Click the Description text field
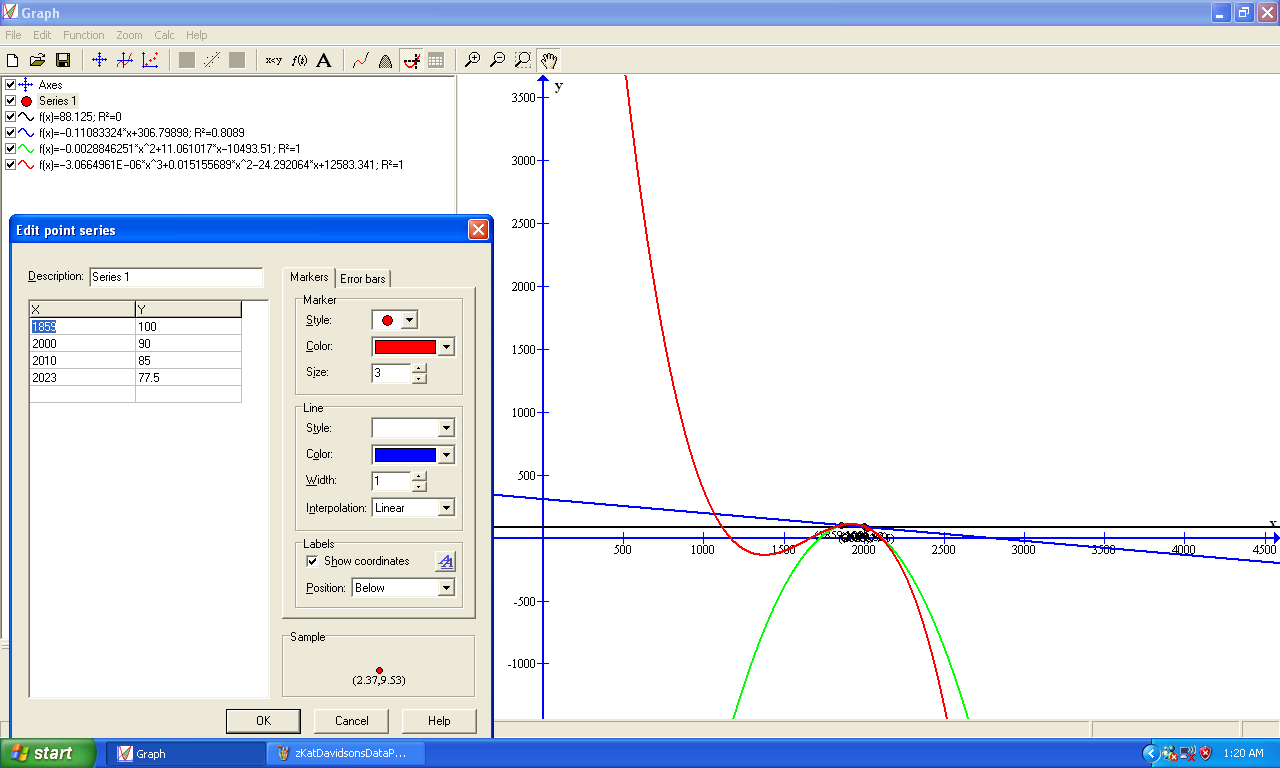The width and height of the screenshot is (1280, 768). click(x=176, y=277)
